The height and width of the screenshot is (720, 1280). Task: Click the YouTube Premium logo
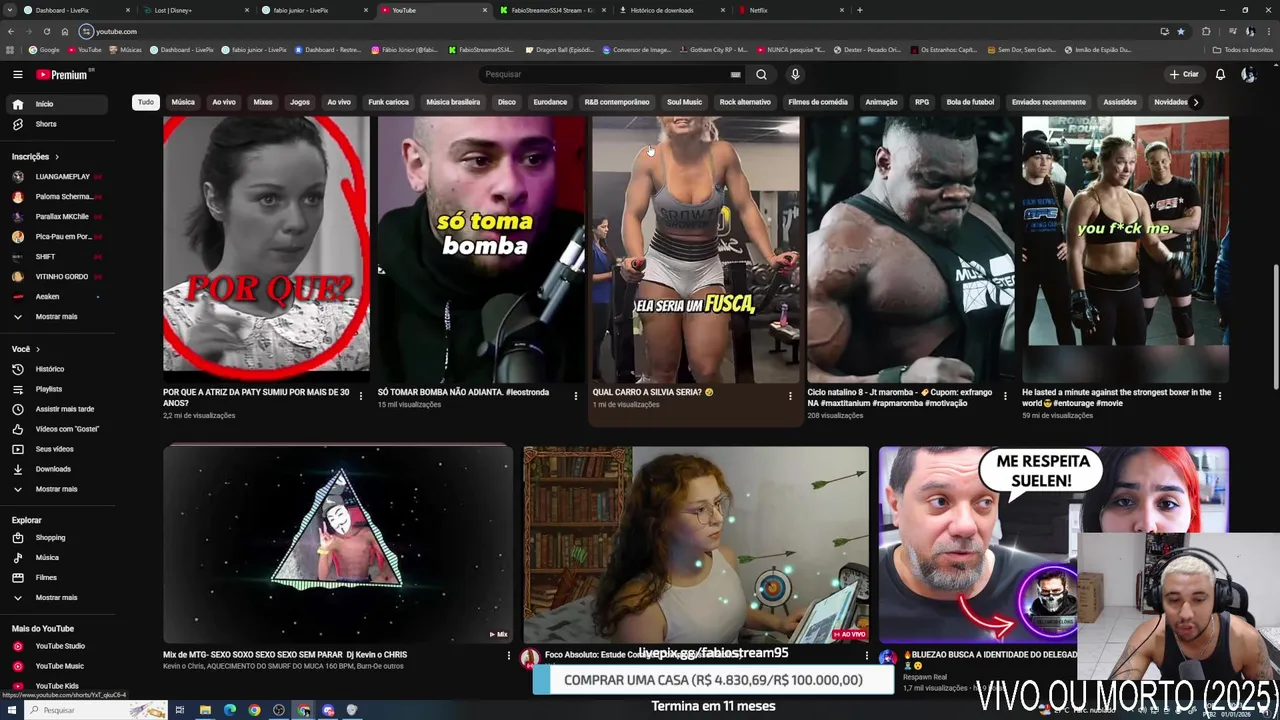click(64, 74)
